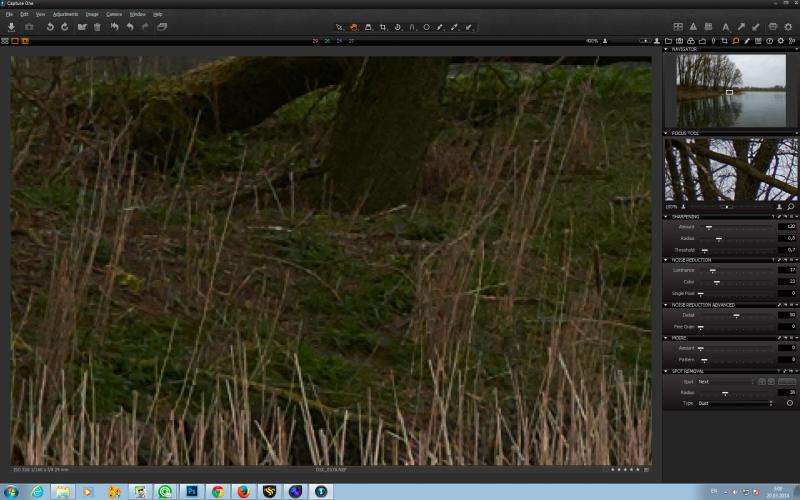Switch to the Output gear tool tab
800x500 pixels.
tap(781, 41)
